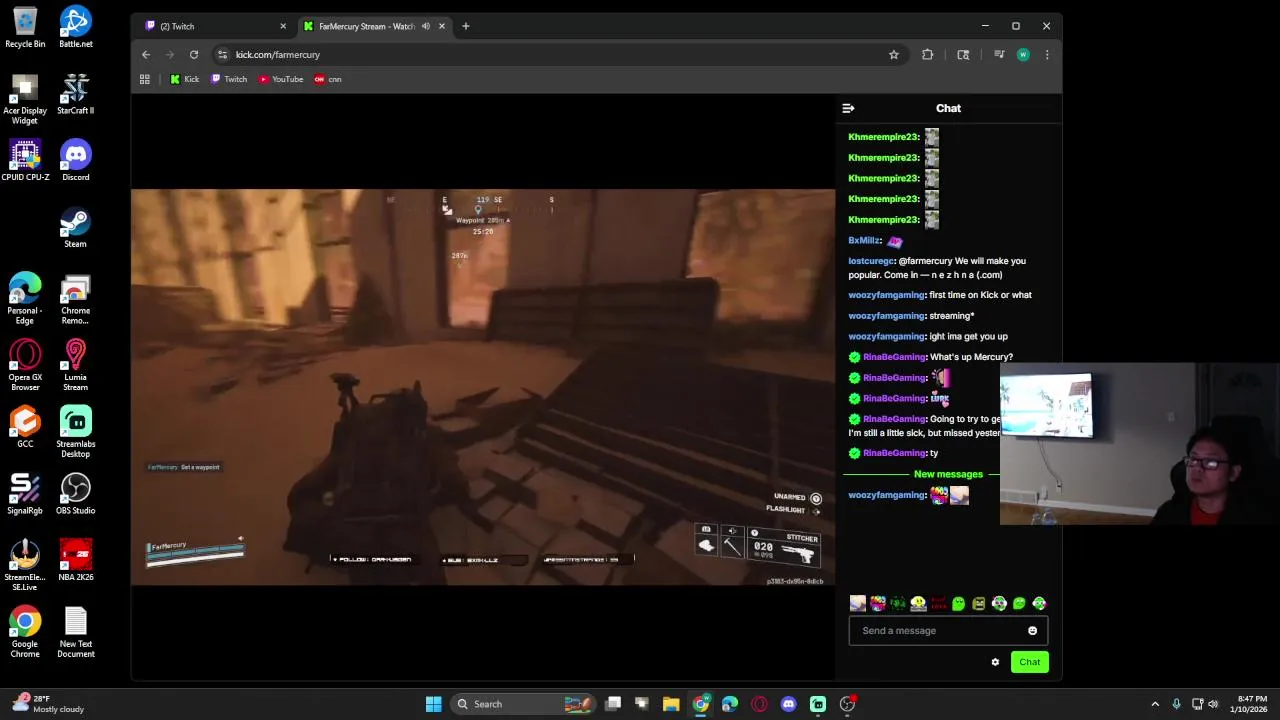The height and width of the screenshot is (720, 1280).
Task: Open chat settings gear icon
Action: [995, 662]
